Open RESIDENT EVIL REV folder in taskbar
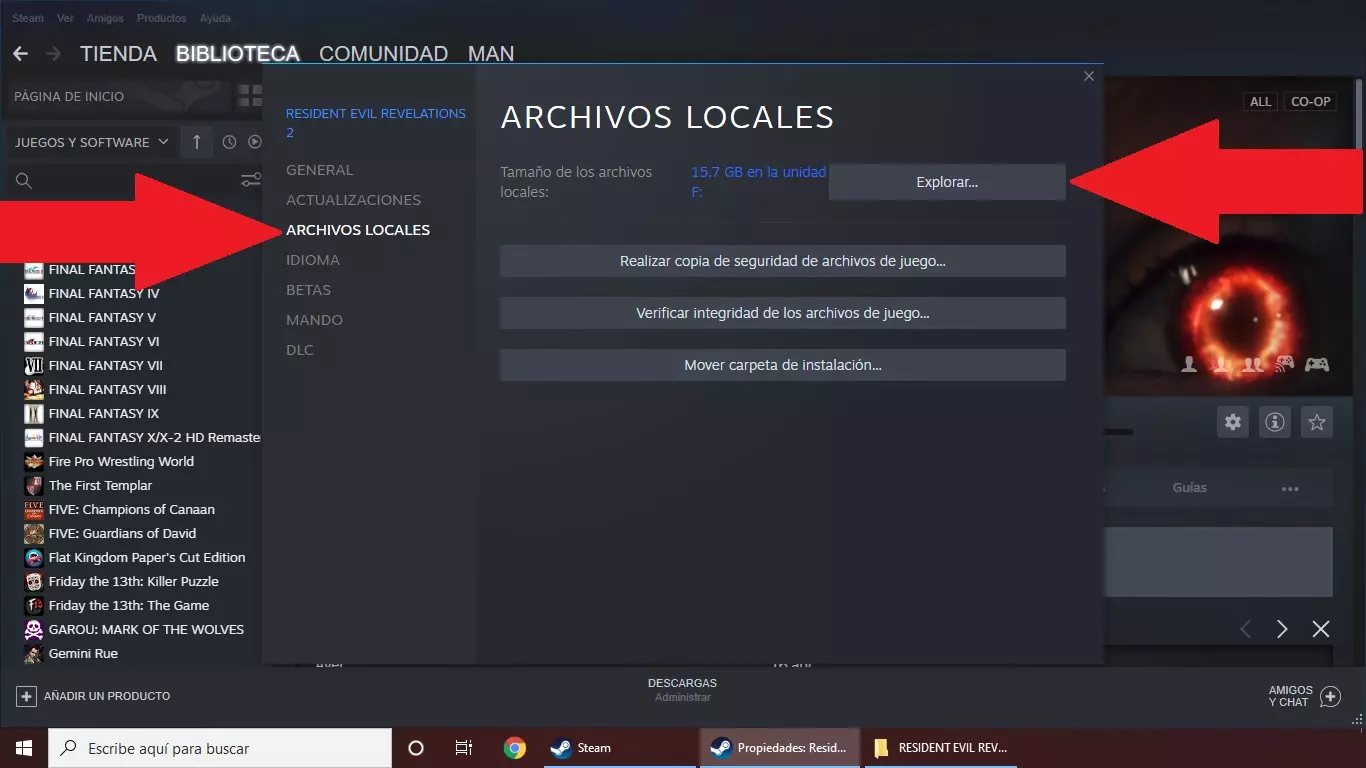1366x768 pixels. click(941, 748)
